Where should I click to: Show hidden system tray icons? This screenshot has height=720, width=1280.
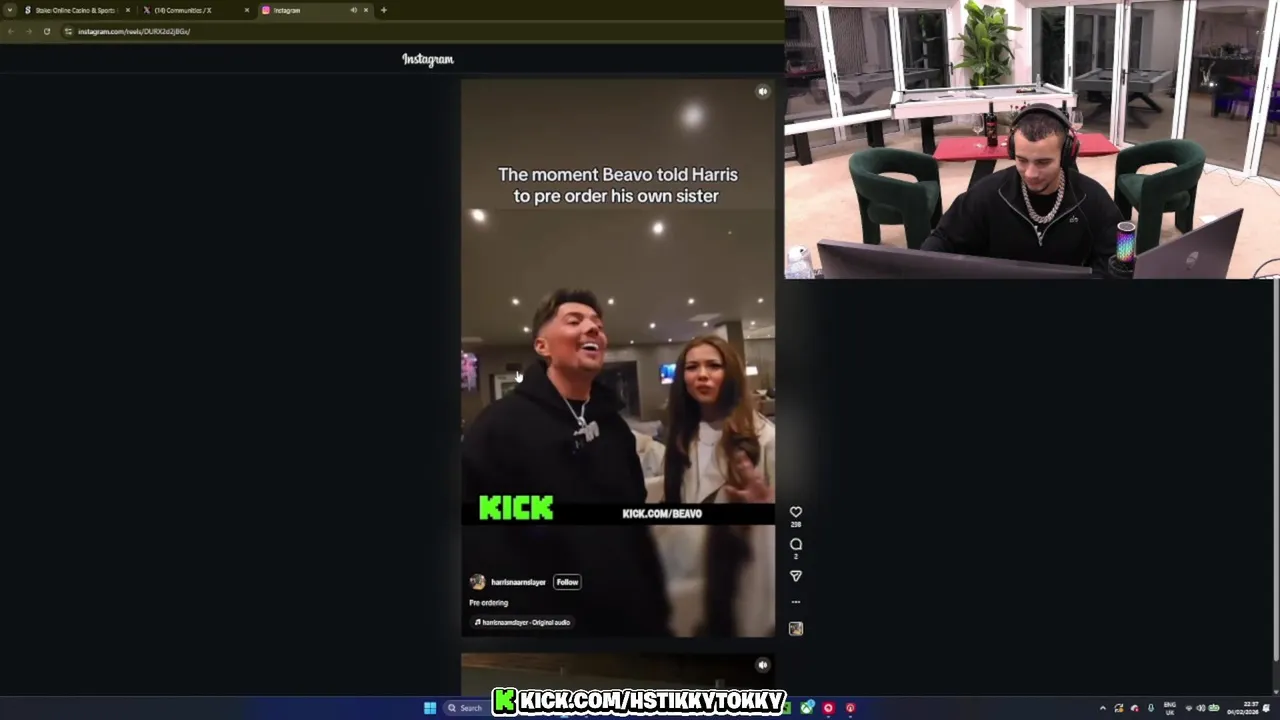[x=1103, y=708]
